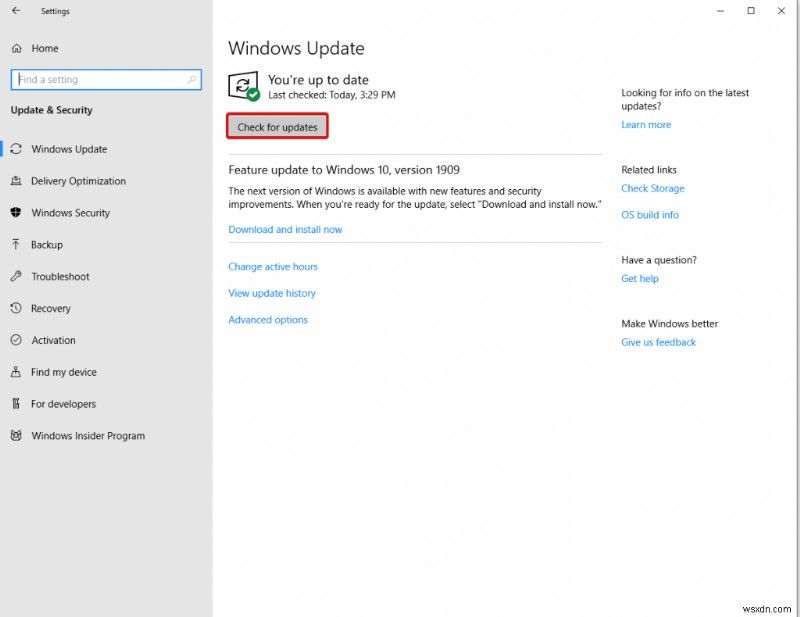View update history
This screenshot has height=617, width=800.
click(x=272, y=292)
